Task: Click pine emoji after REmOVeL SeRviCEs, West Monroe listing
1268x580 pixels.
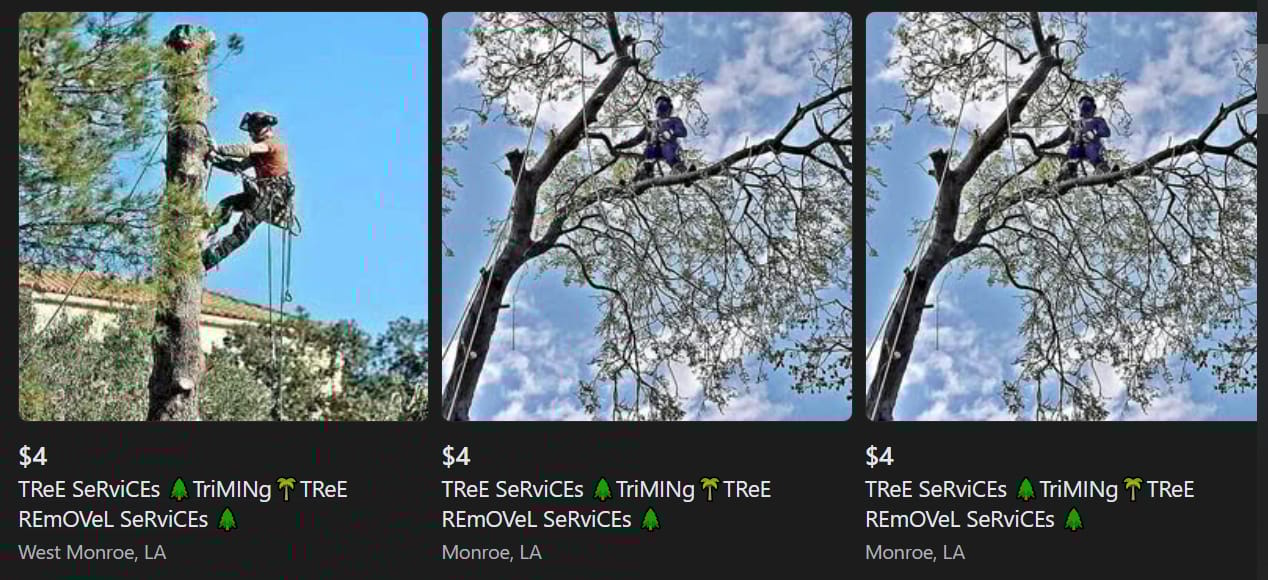Action: 227,519
